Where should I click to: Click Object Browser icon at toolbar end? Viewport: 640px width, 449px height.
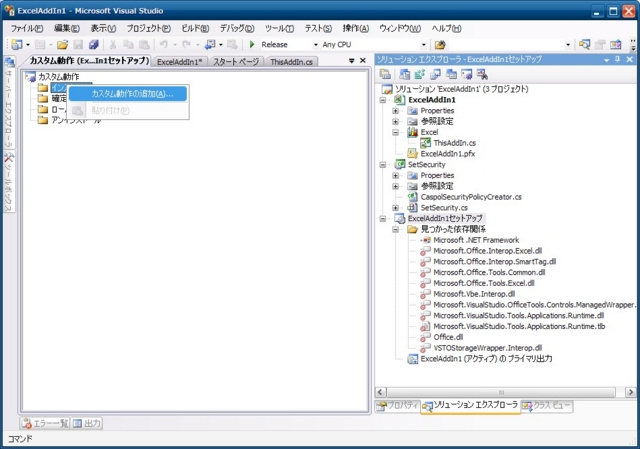pyautogui.click(x=616, y=44)
